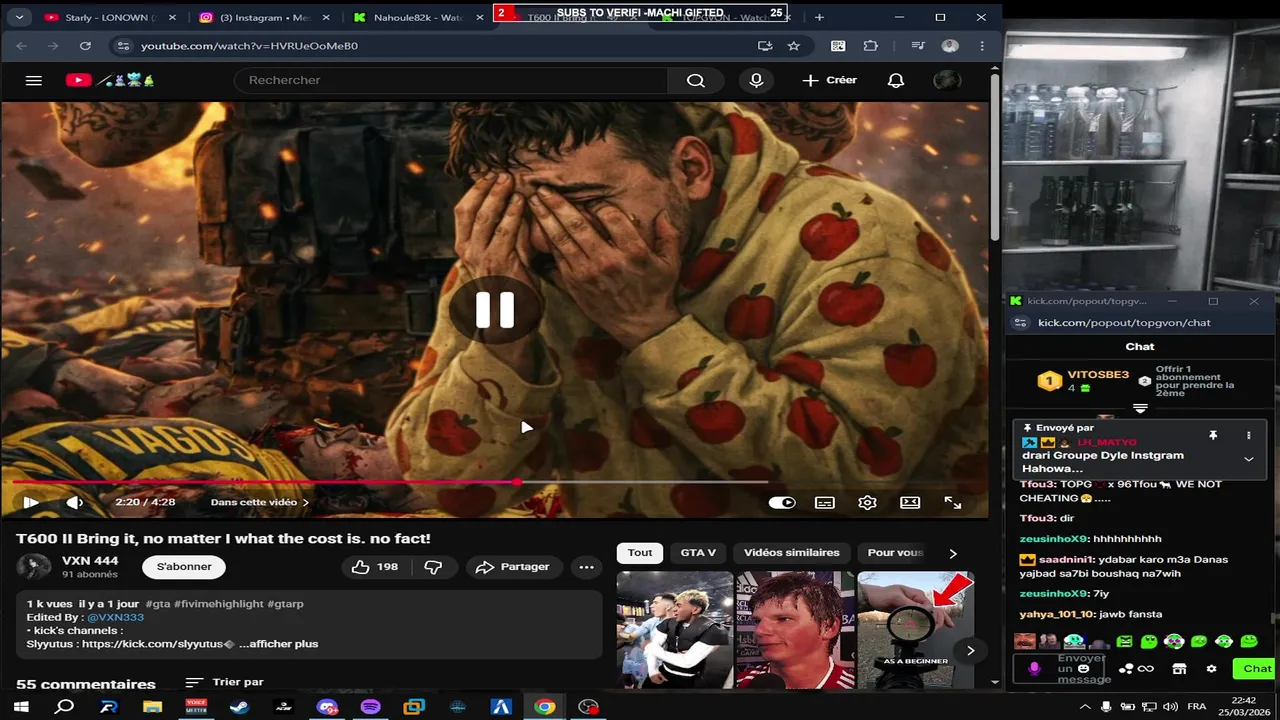Bookmark this page with the star icon
1280x720 pixels.
point(793,46)
